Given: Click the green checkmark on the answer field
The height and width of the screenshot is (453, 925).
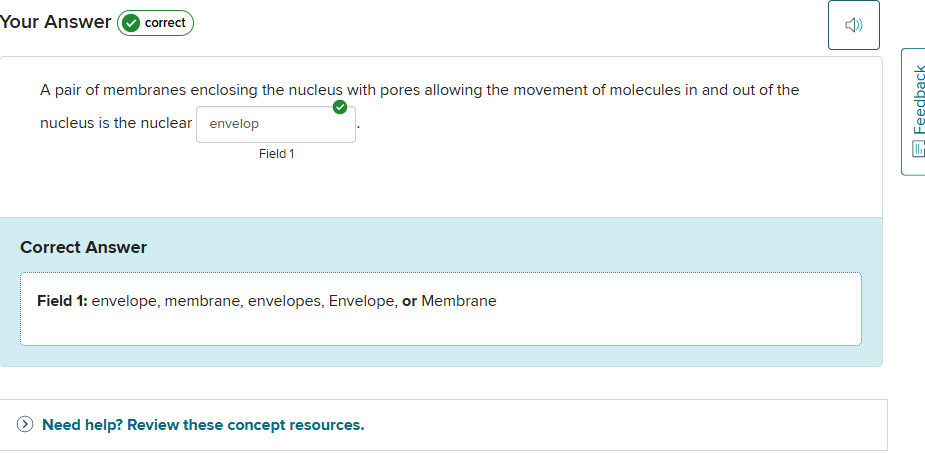Looking at the screenshot, I should 340,108.
